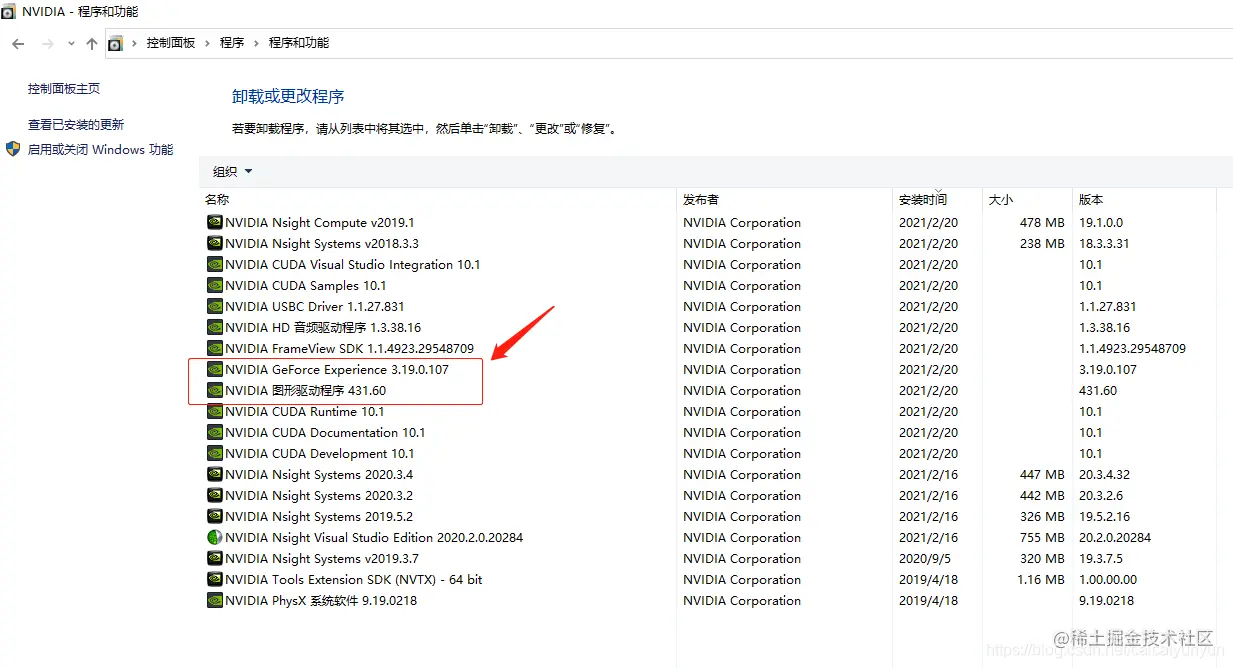Screen dimensions: 1233x668
Task: Click version cell 1.00.00.00
Action: (x=1108, y=580)
